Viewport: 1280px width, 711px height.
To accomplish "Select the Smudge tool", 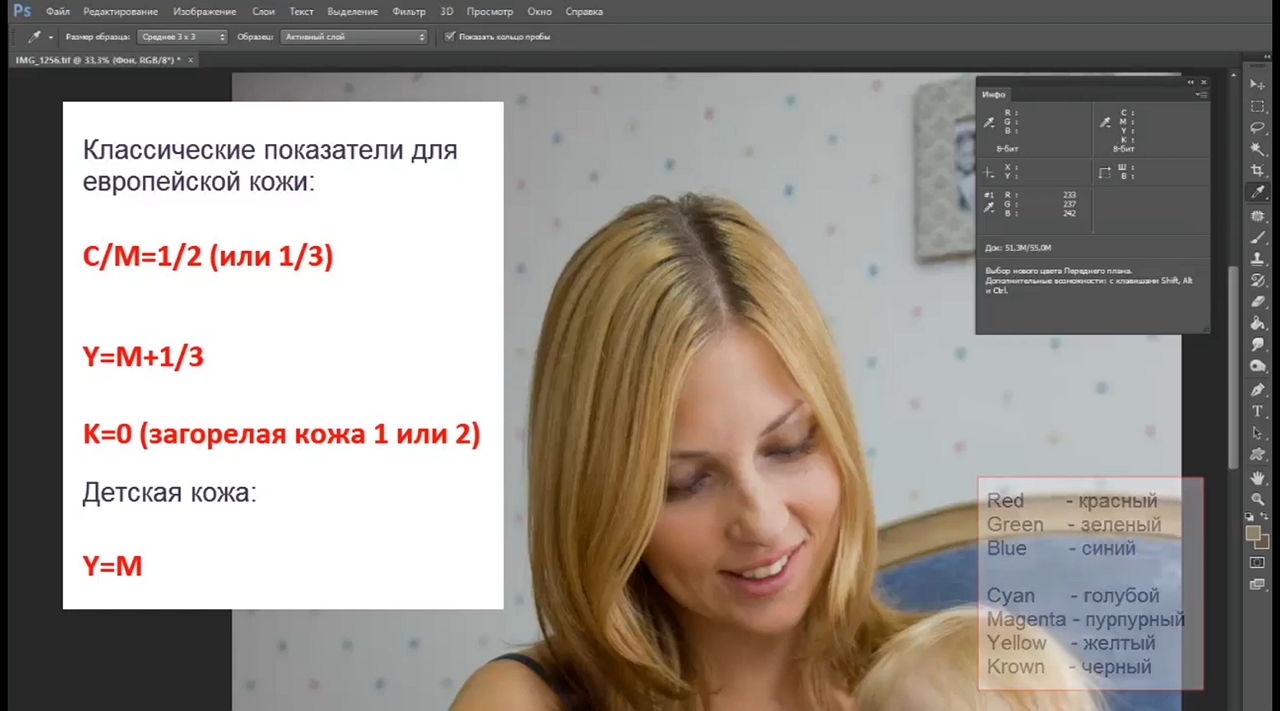I will click(x=1258, y=344).
